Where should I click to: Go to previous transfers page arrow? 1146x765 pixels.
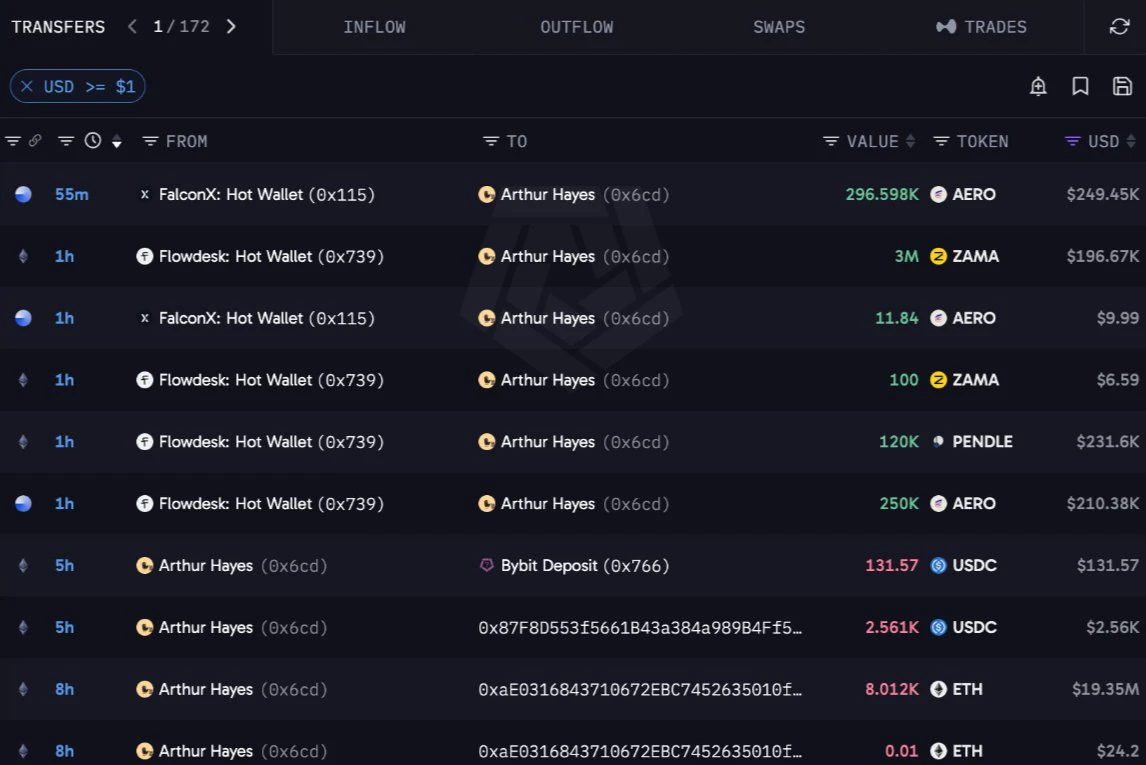(132, 27)
